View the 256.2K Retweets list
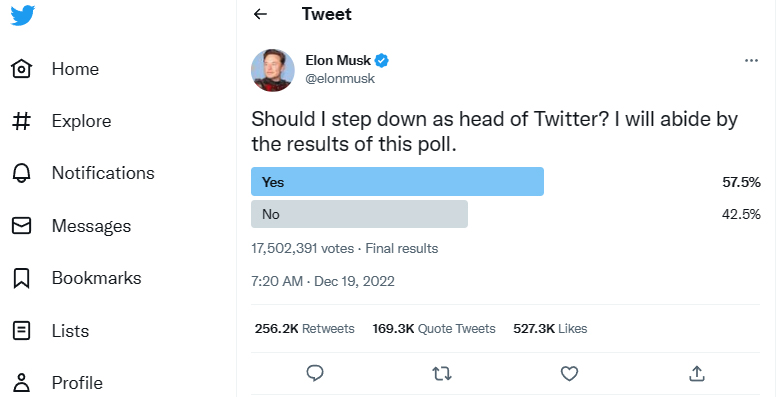The width and height of the screenshot is (777, 397). pos(305,329)
